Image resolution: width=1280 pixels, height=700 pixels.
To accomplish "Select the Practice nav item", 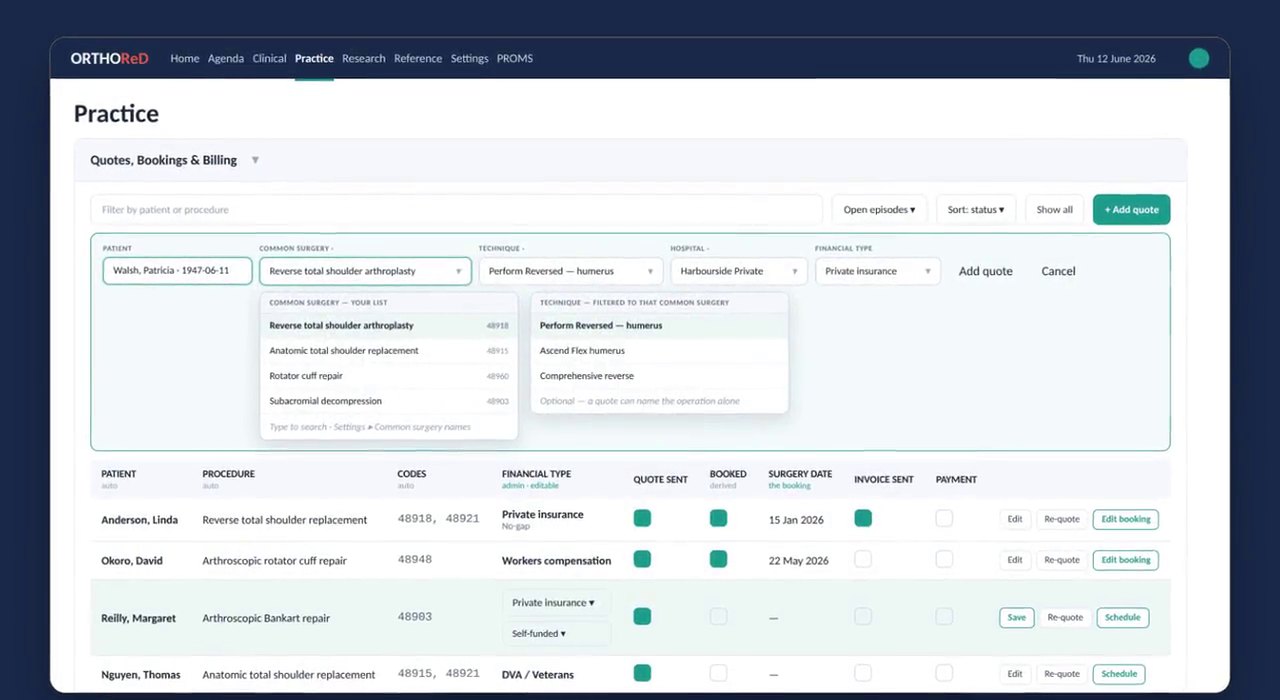I will point(314,58).
